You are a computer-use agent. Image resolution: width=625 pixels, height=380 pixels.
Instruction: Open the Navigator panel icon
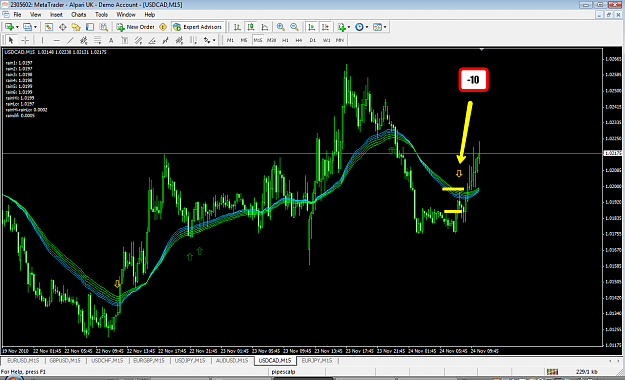pyautogui.click(x=76, y=27)
